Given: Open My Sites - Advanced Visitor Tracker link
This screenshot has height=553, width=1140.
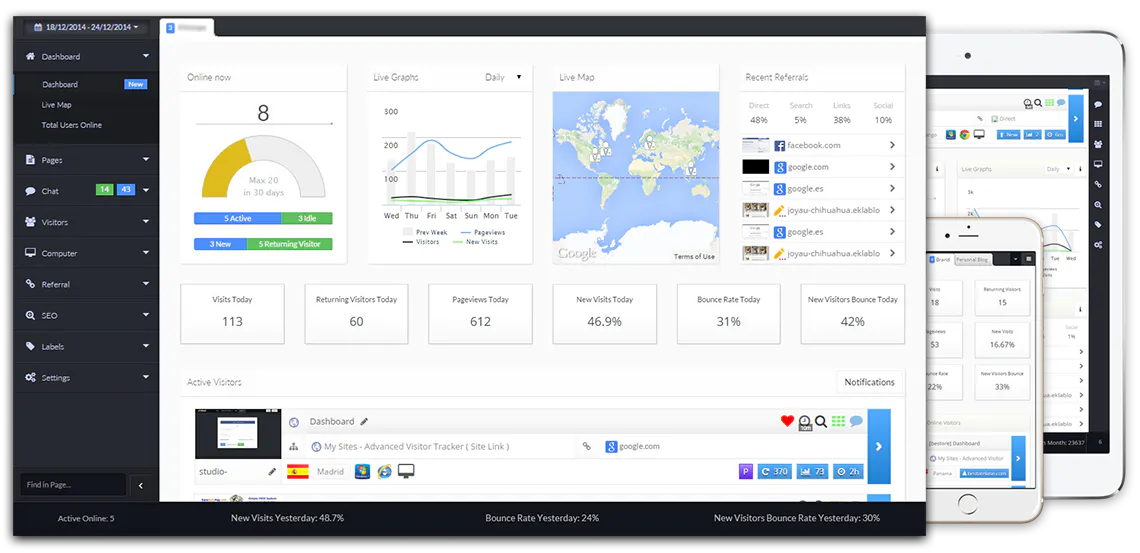Looking at the screenshot, I should [x=416, y=447].
